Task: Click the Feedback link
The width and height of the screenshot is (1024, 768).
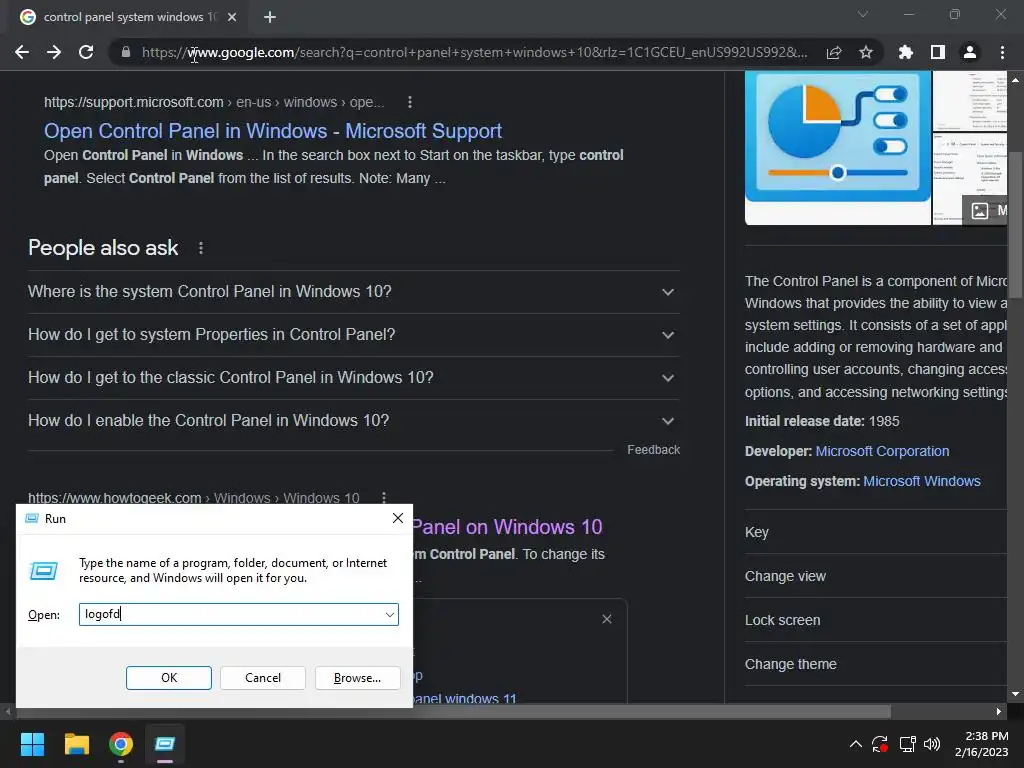Action: pyautogui.click(x=654, y=450)
